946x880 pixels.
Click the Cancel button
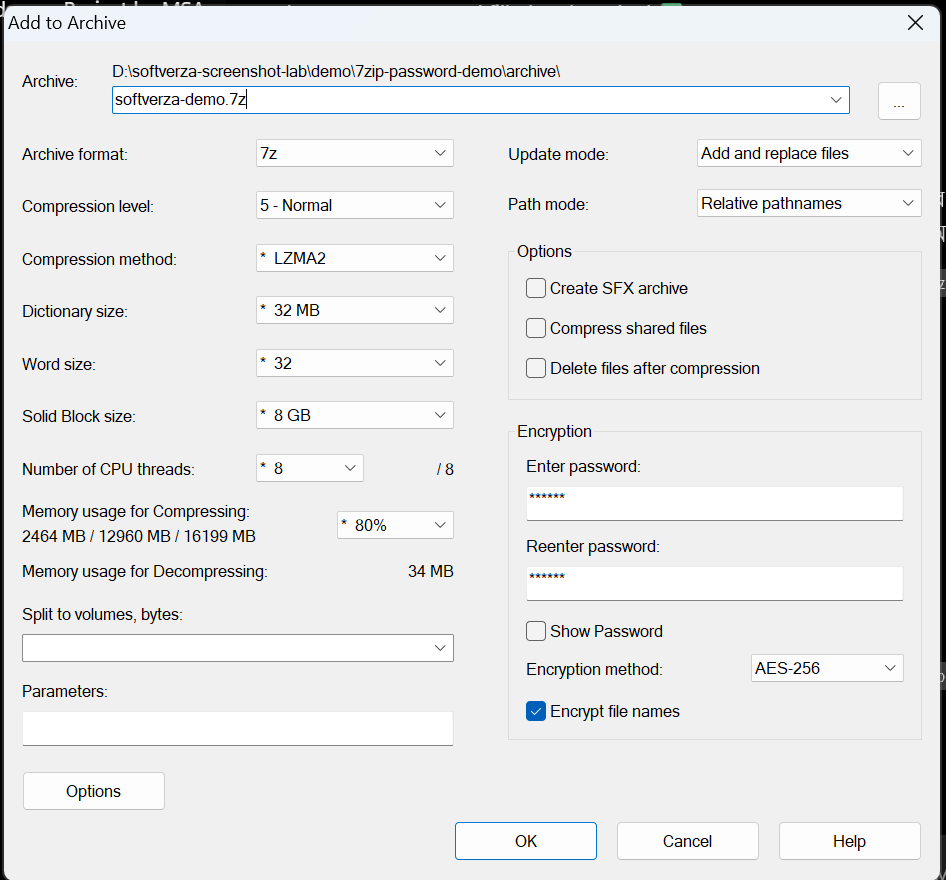coord(687,841)
